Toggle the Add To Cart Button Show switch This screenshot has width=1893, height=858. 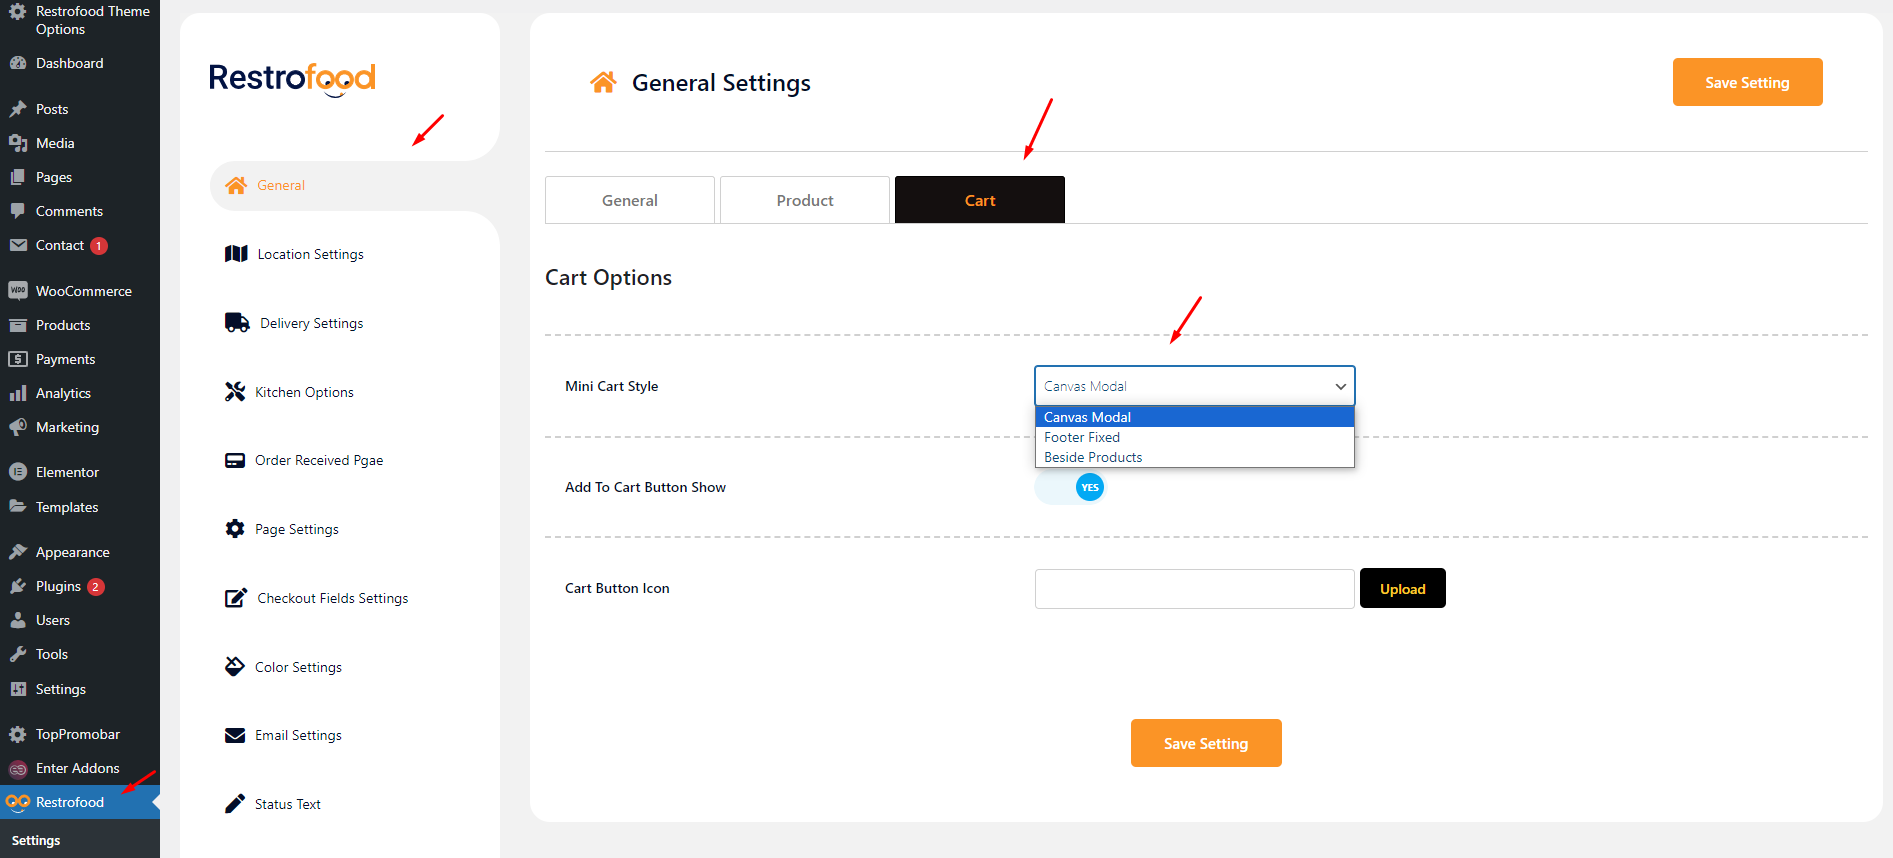[x=1070, y=488]
